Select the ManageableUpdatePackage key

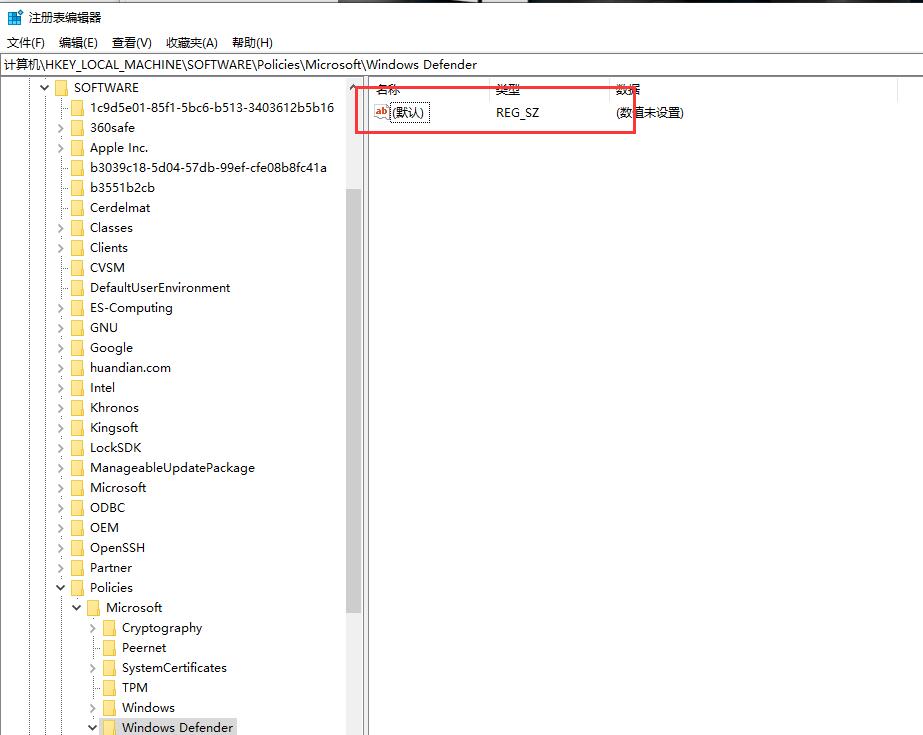(x=172, y=468)
